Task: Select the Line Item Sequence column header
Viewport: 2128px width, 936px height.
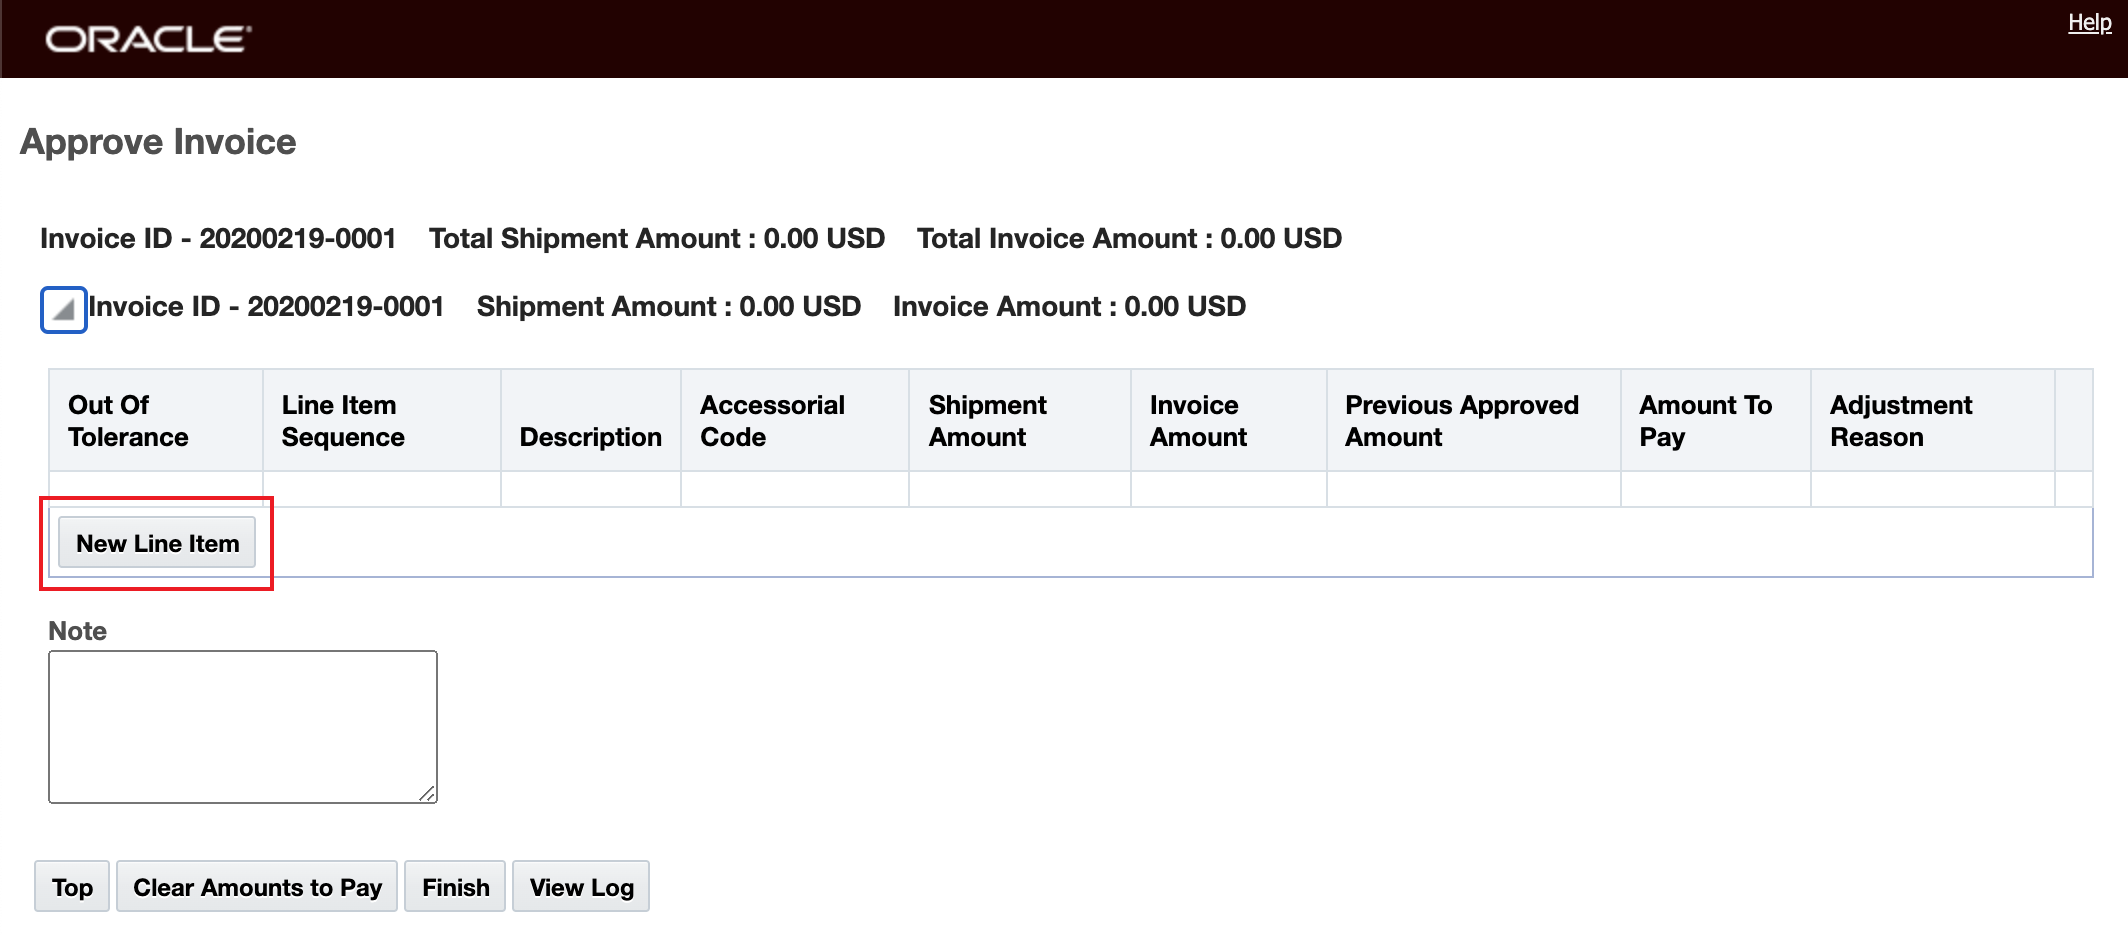Action: tap(343, 421)
